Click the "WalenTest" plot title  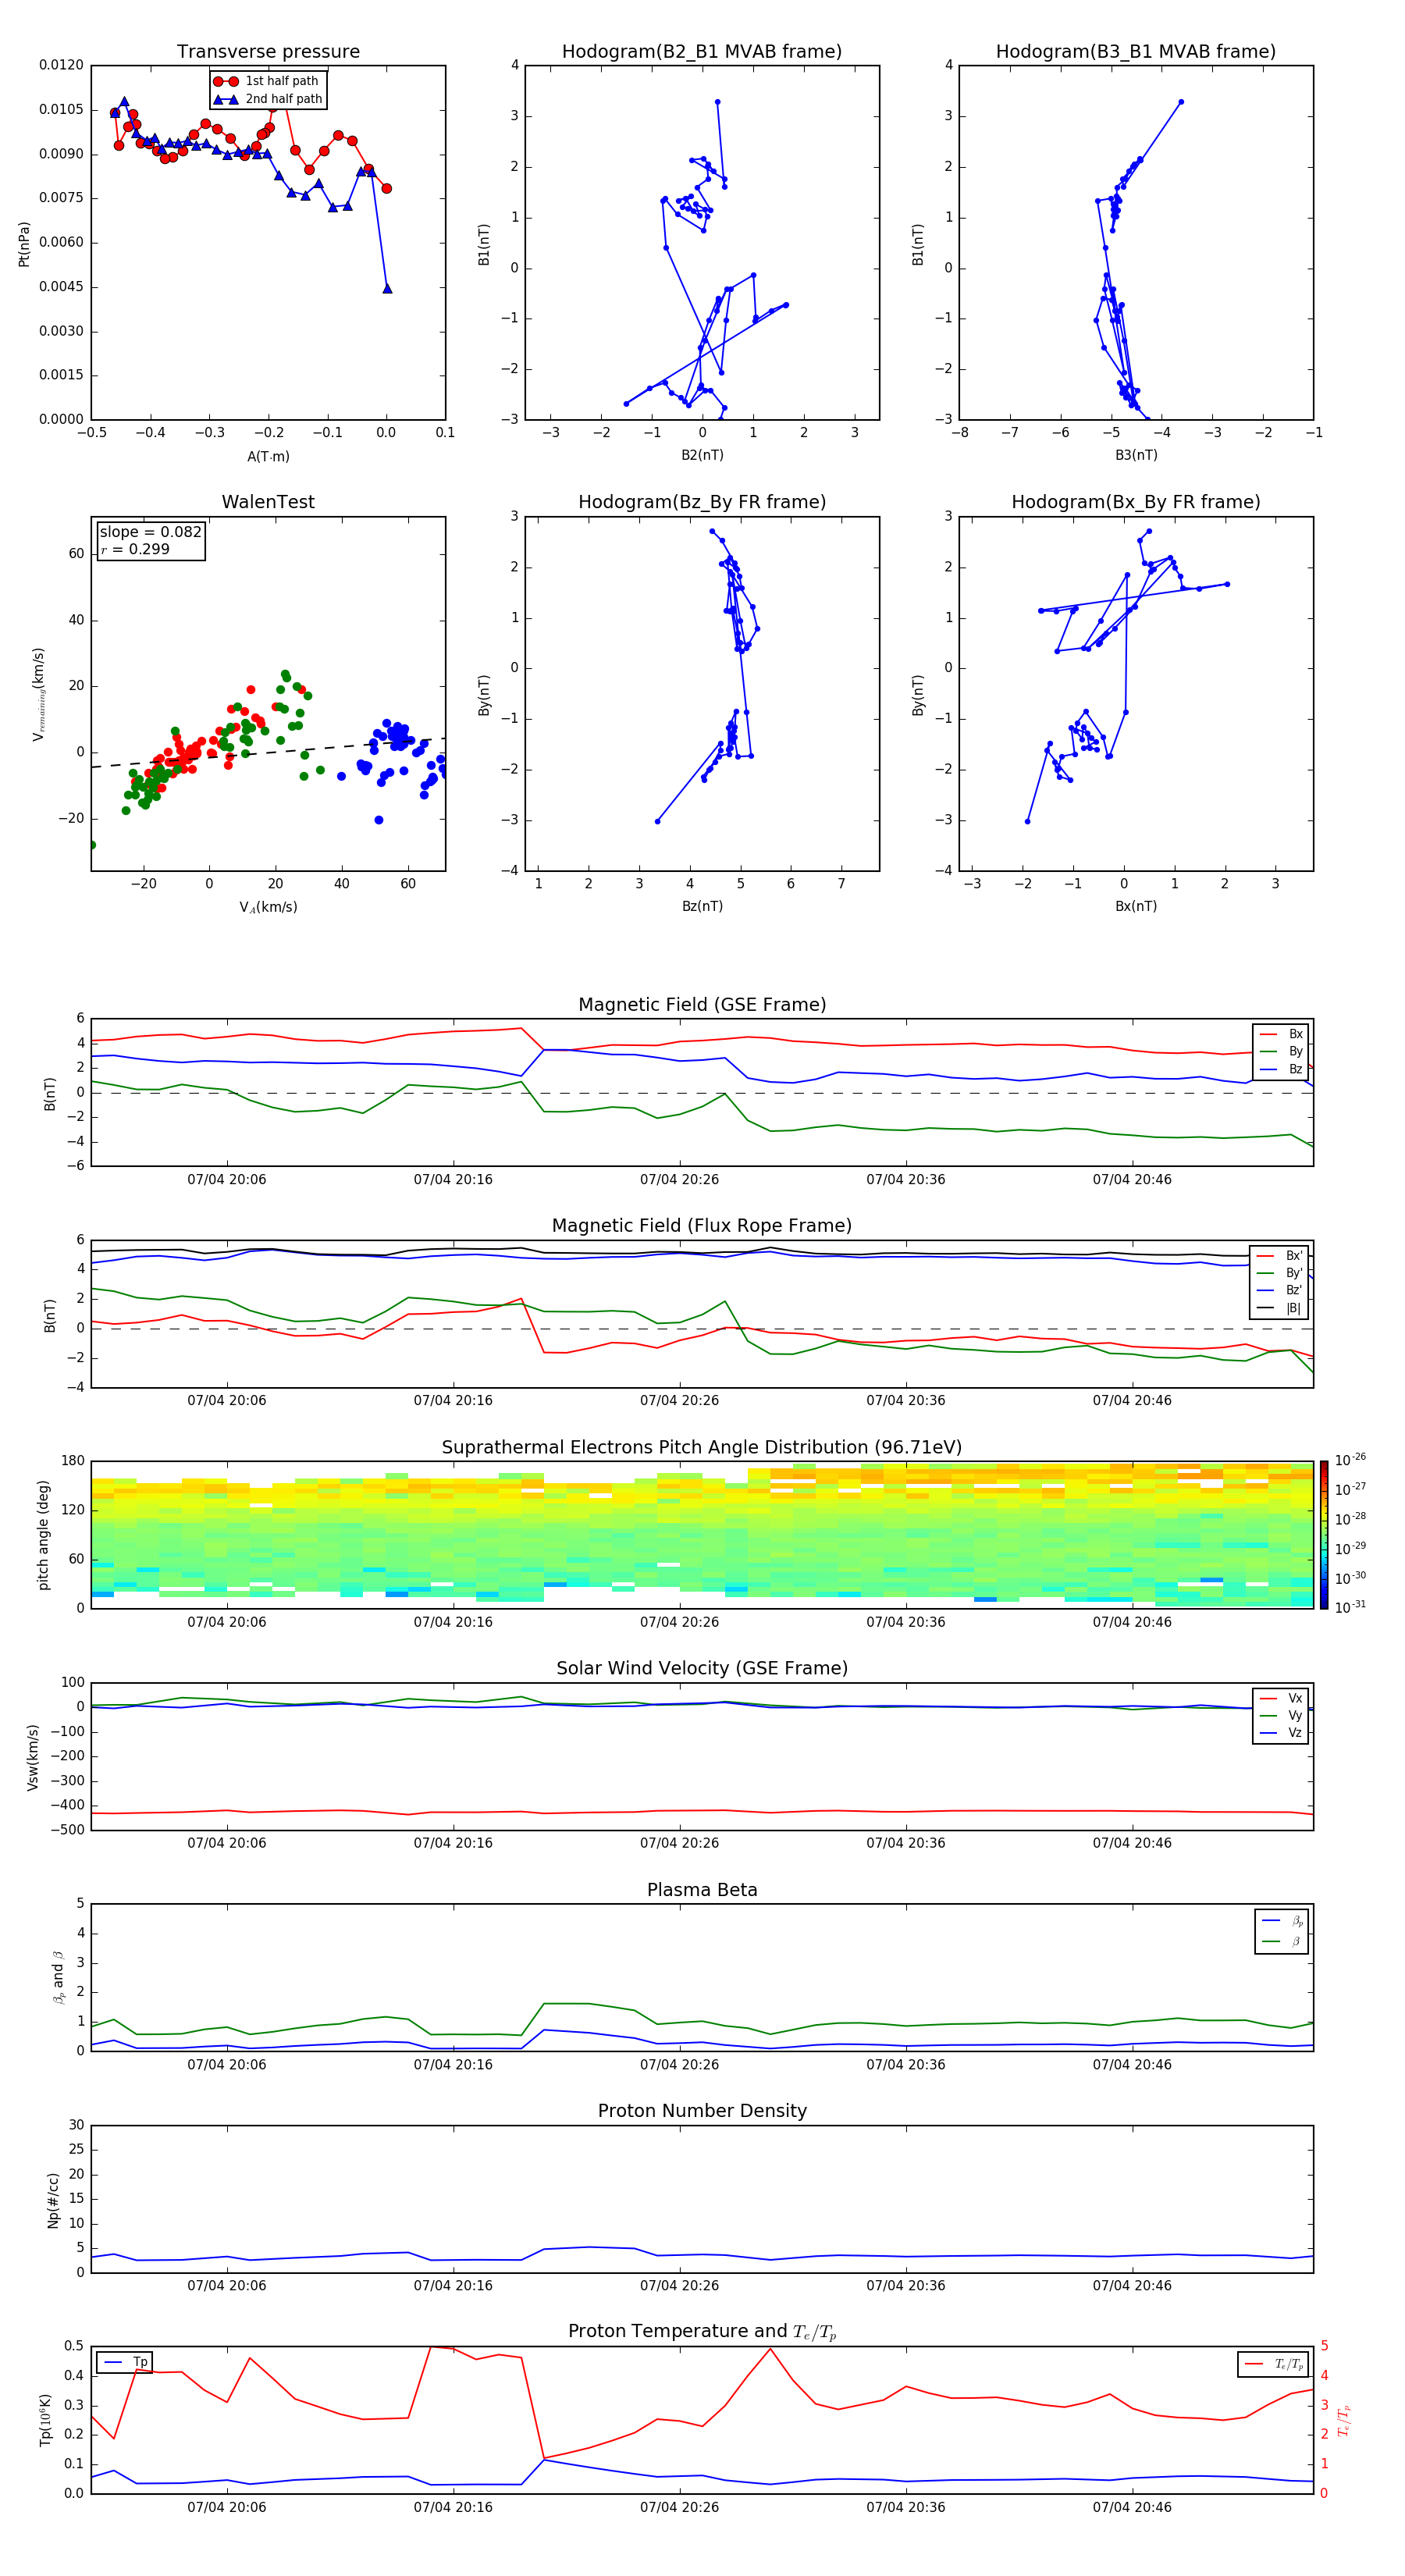[x=268, y=502]
